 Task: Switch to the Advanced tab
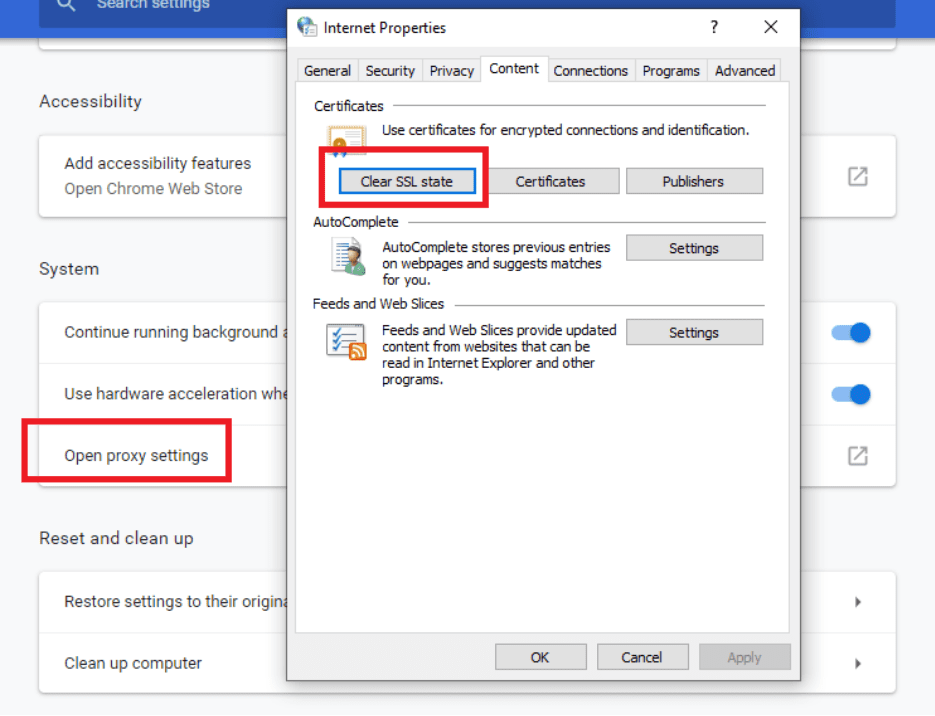(x=745, y=71)
